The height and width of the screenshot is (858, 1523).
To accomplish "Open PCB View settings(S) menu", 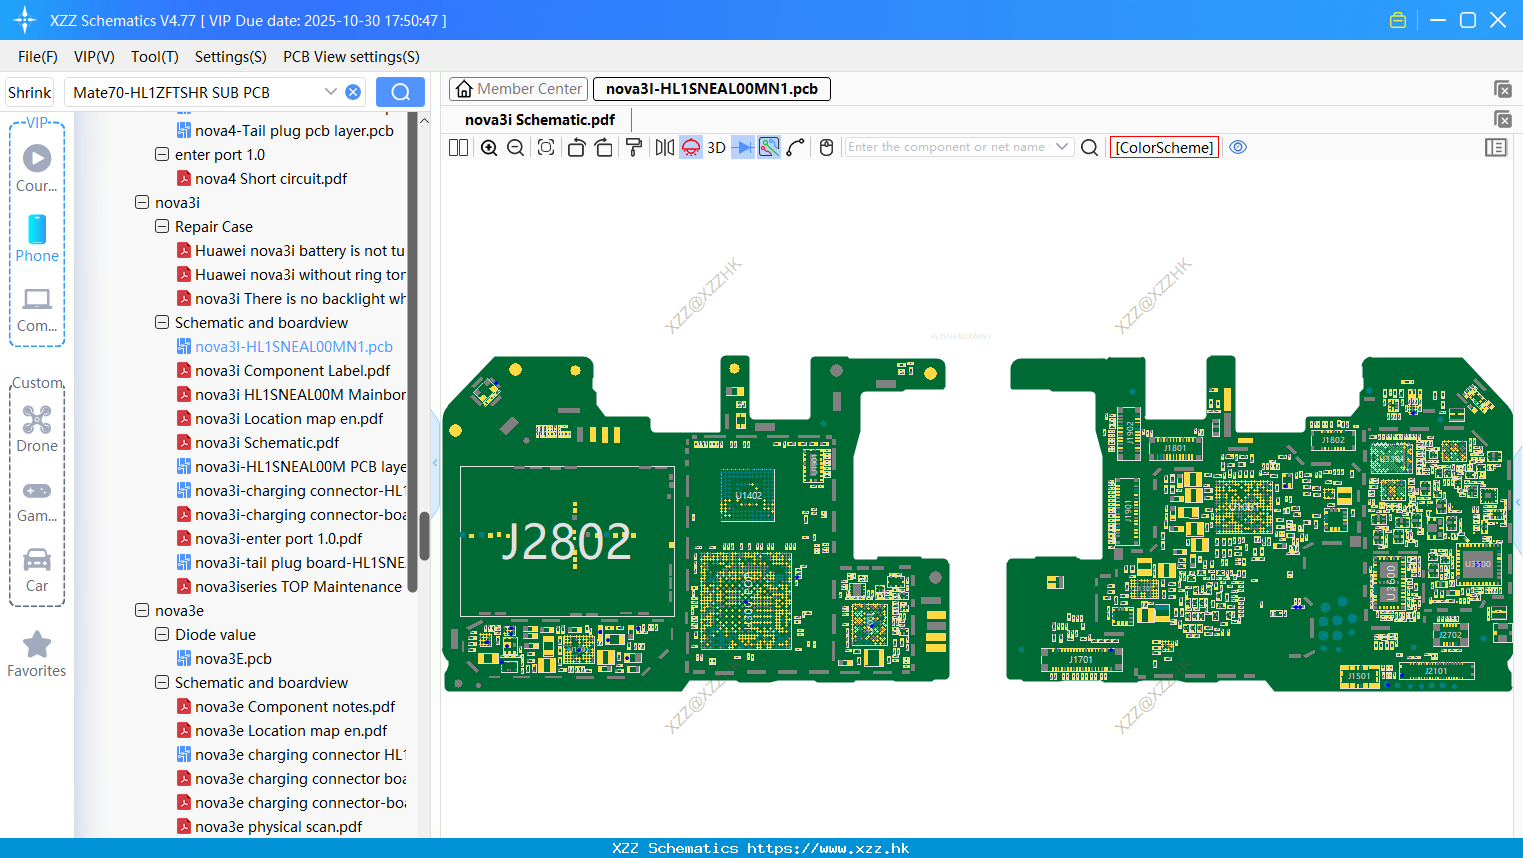I will pos(351,57).
